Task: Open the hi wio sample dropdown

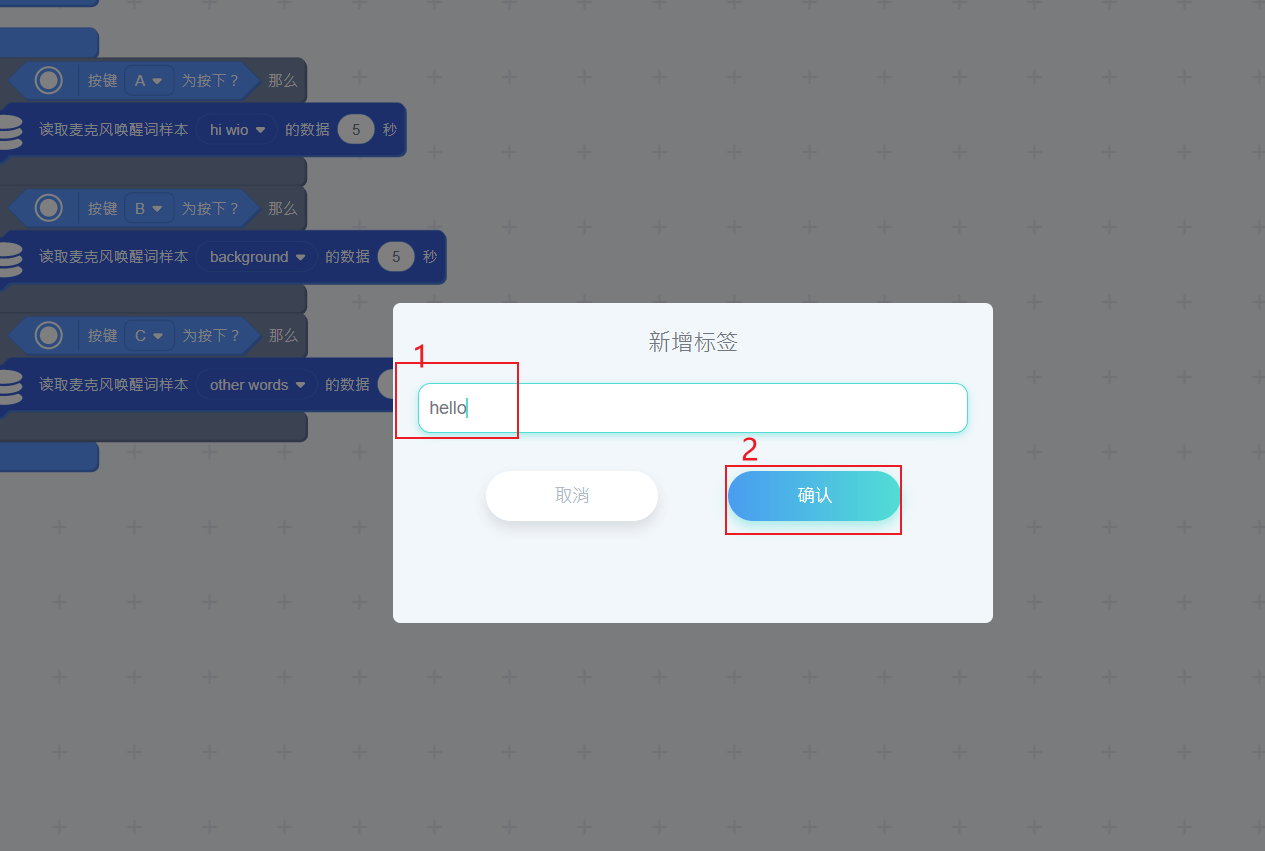Action: coord(236,129)
